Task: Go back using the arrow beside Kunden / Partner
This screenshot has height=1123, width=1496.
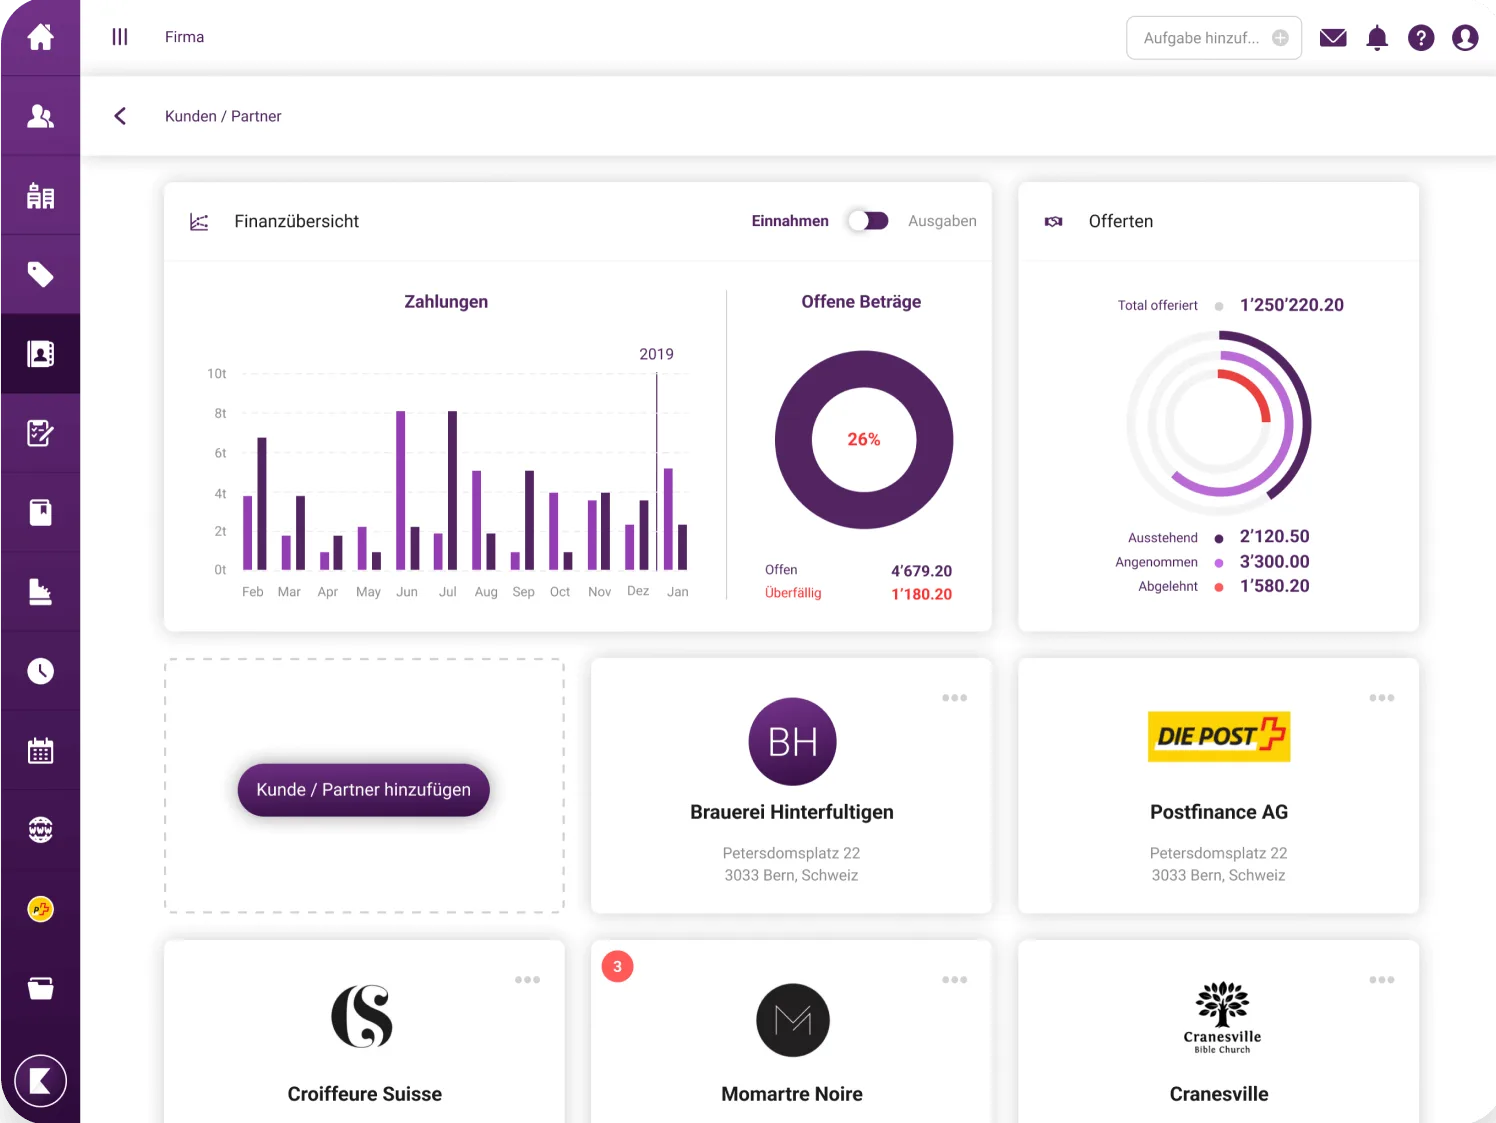Action: [x=120, y=116]
